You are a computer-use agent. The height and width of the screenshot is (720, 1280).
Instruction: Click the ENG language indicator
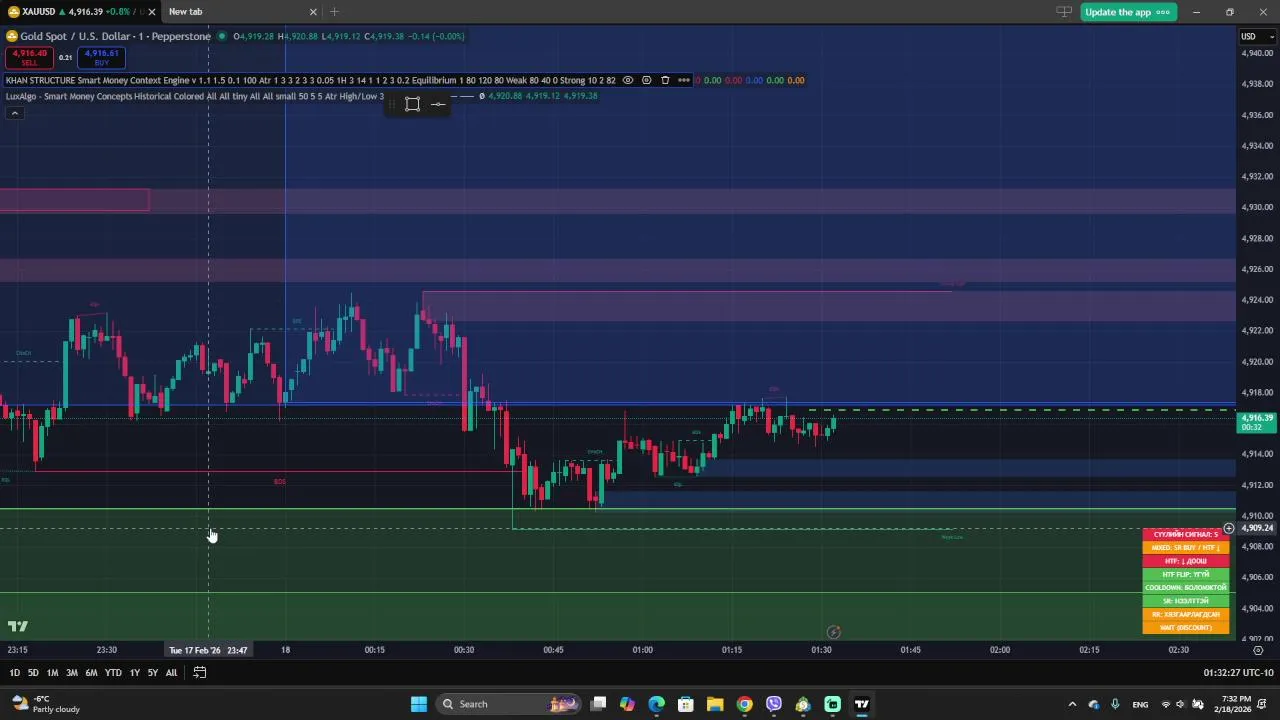point(1140,704)
